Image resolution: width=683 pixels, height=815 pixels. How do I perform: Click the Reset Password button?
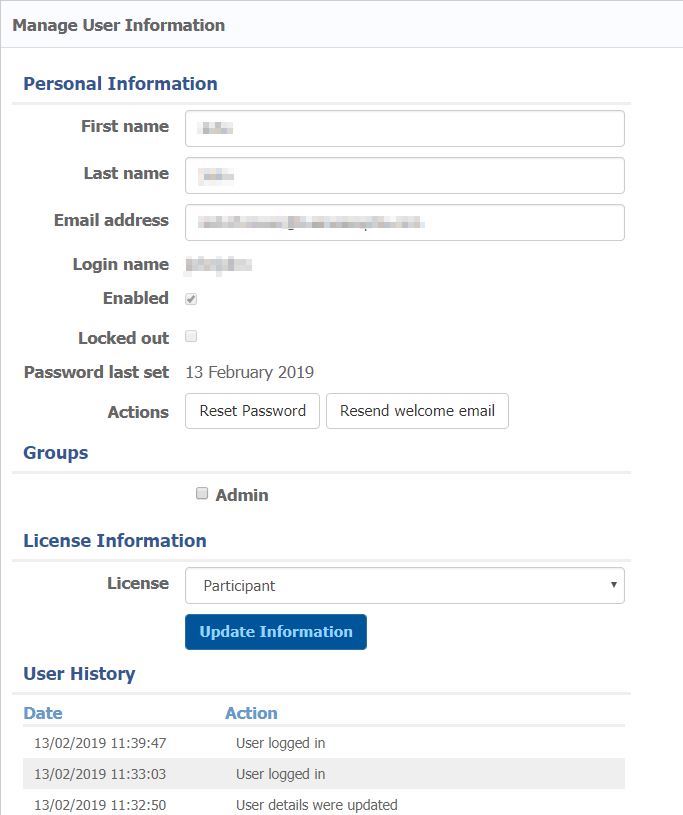(252, 411)
